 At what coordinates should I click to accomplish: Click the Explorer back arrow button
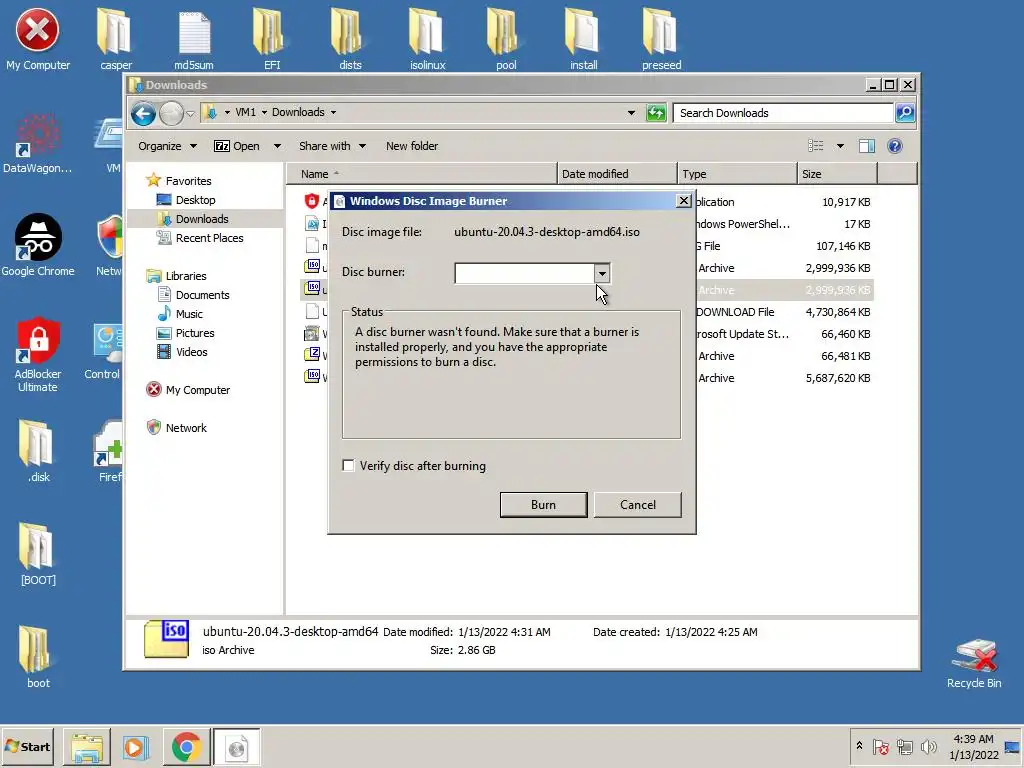pos(143,114)
